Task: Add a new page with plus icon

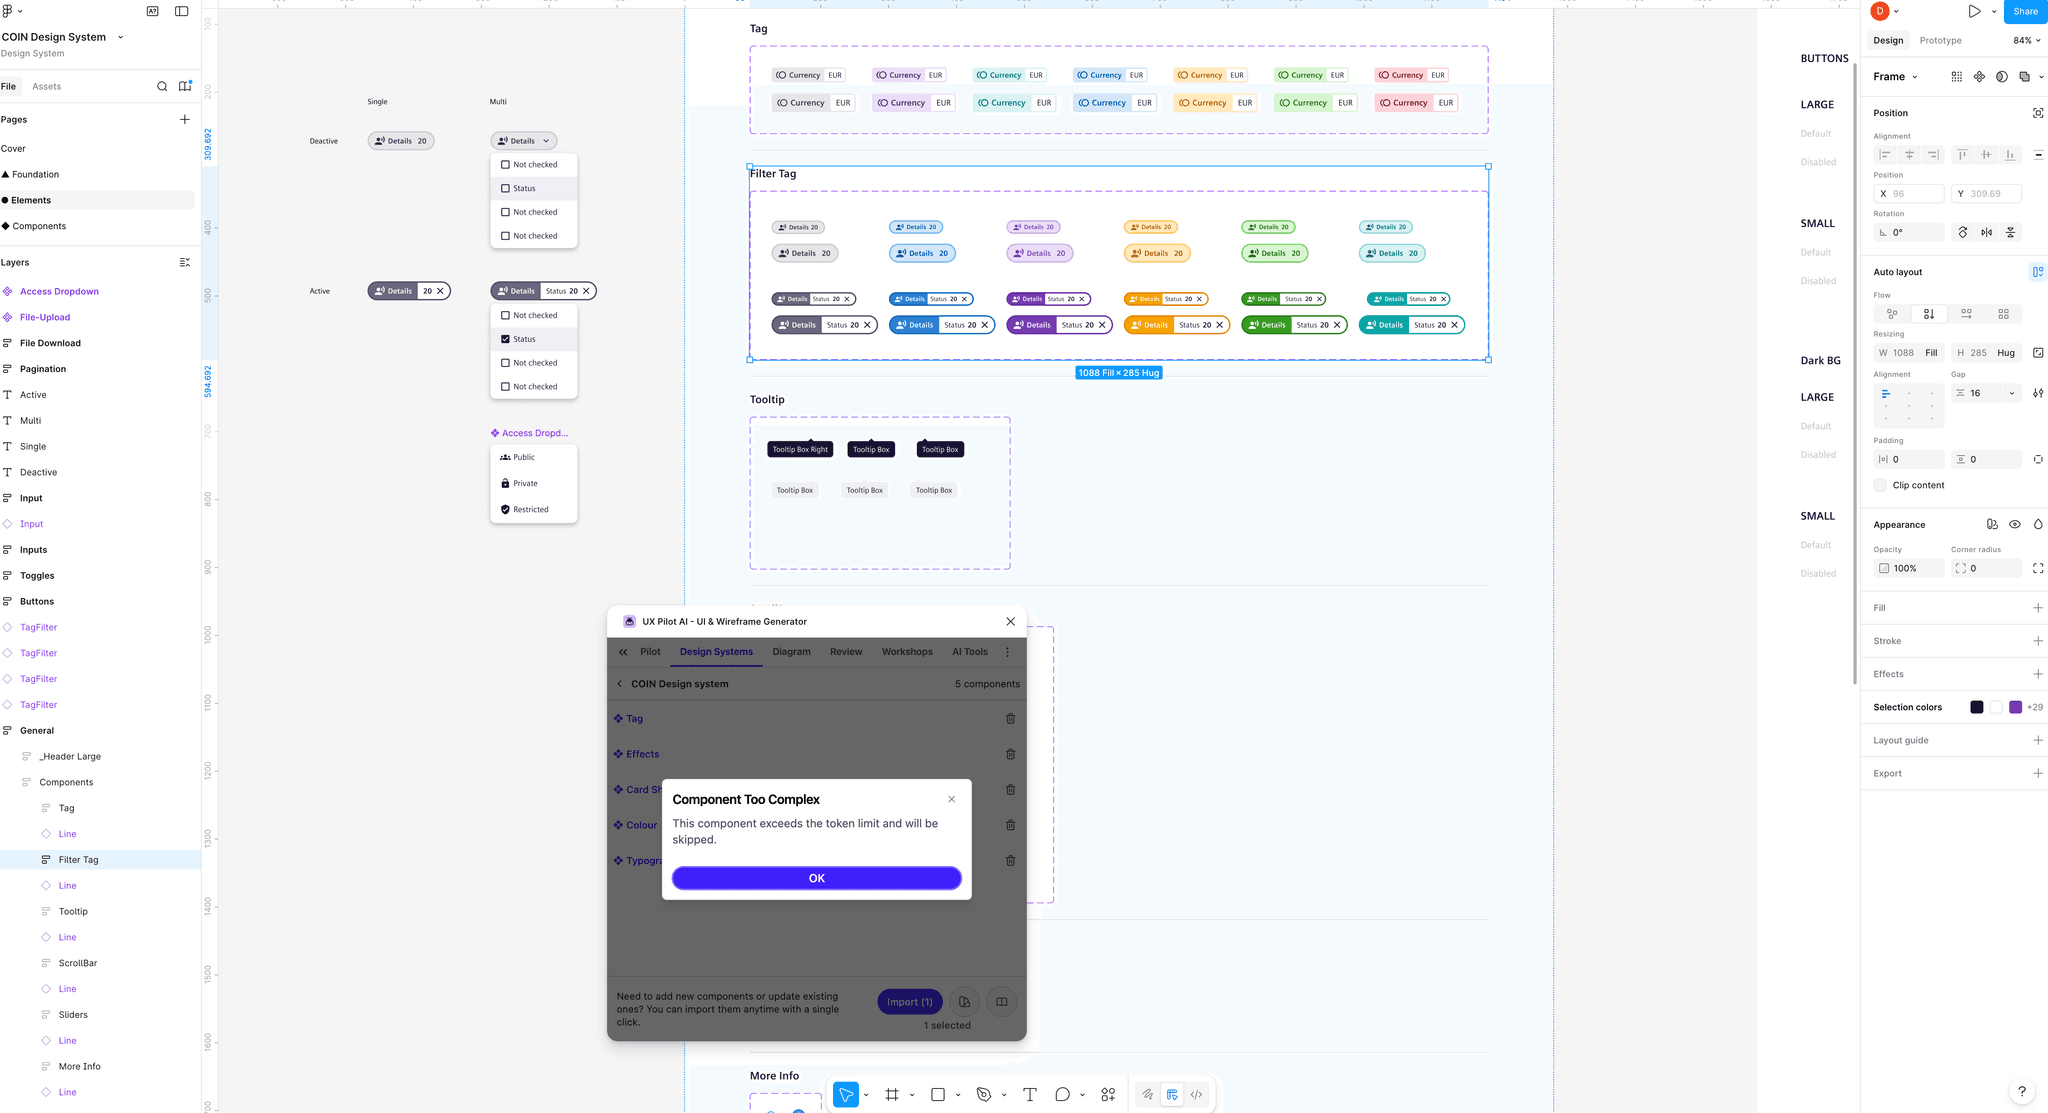Action: (x=184, y=120)
